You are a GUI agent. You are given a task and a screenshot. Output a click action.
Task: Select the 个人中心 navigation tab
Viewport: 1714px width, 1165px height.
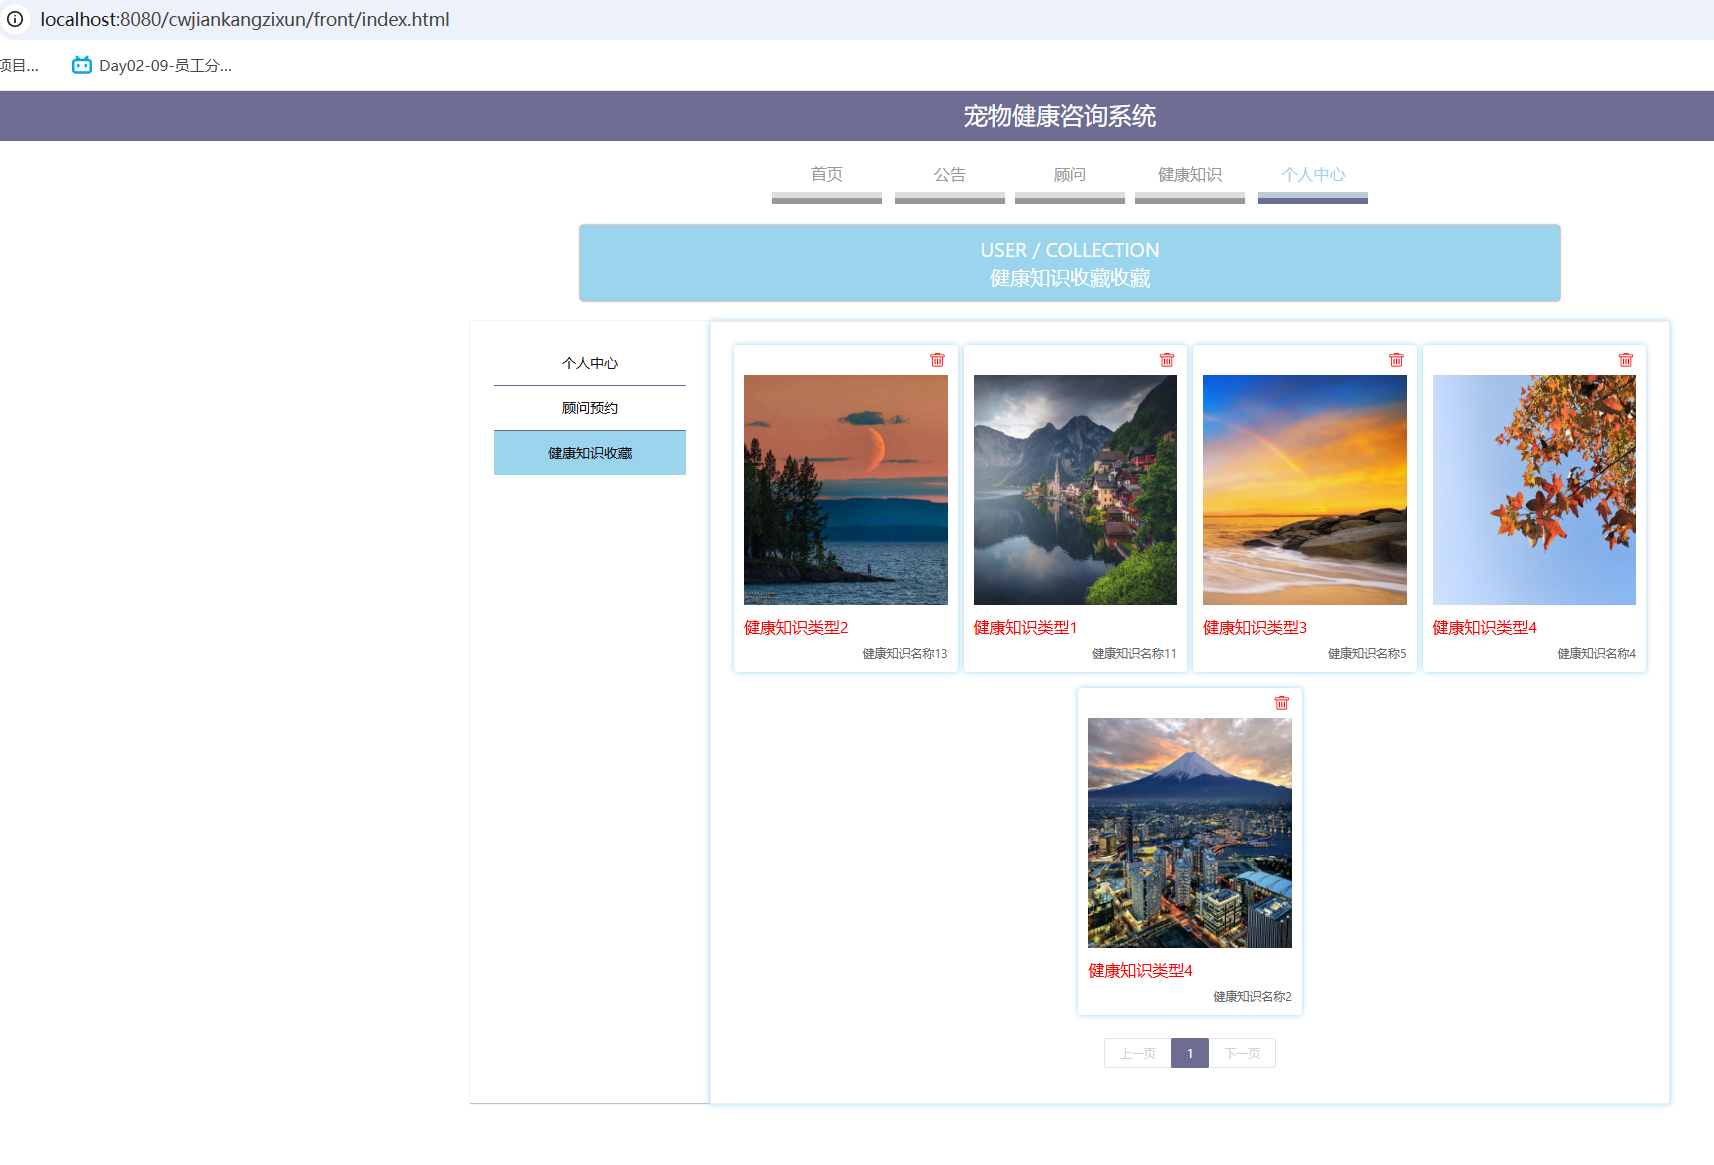click(x=1313, y=175)
